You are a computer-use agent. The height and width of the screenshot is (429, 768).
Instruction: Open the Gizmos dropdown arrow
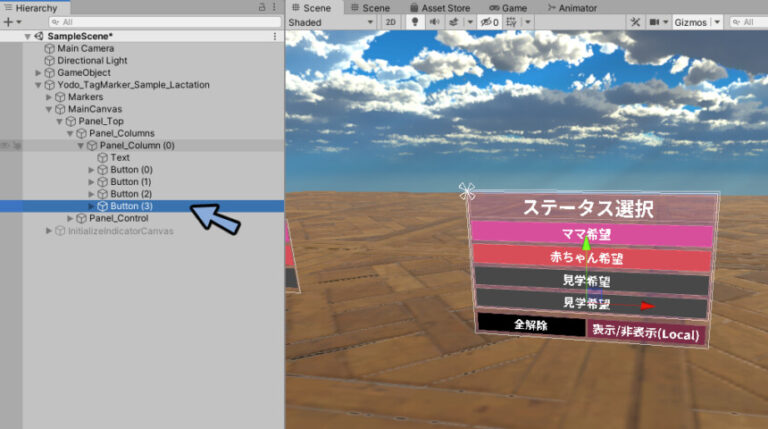pyautogui.click(x=717, y=23)
